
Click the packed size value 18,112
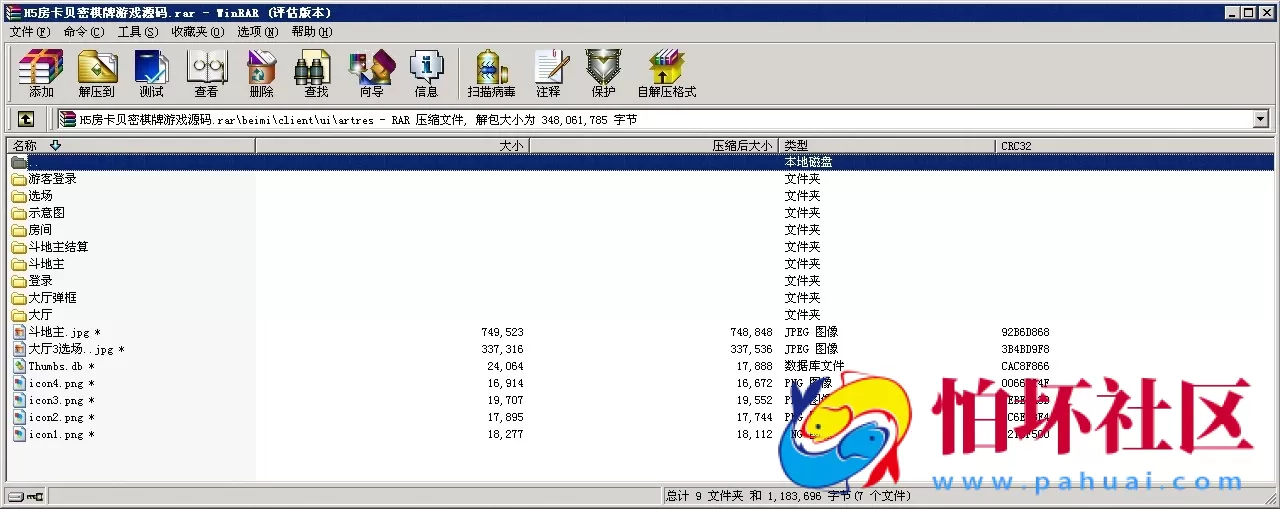754,434
